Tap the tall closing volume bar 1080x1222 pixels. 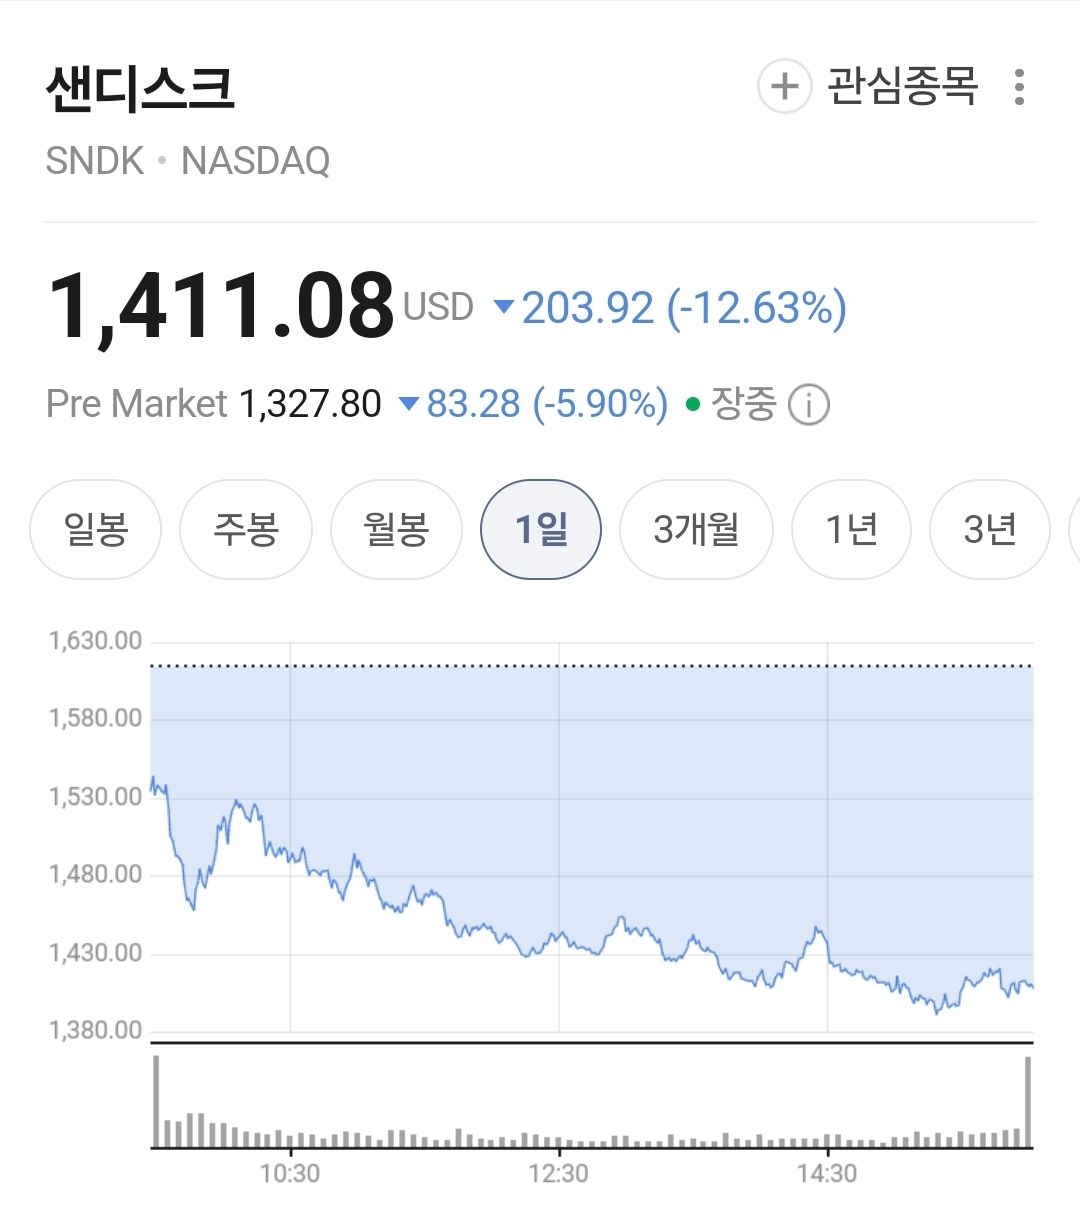tap(1028, 1101)
